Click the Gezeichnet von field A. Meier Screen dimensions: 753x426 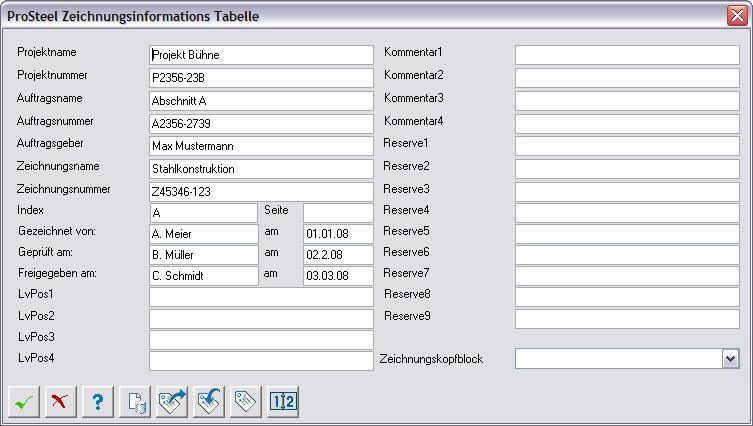click(x=204, y=234)
